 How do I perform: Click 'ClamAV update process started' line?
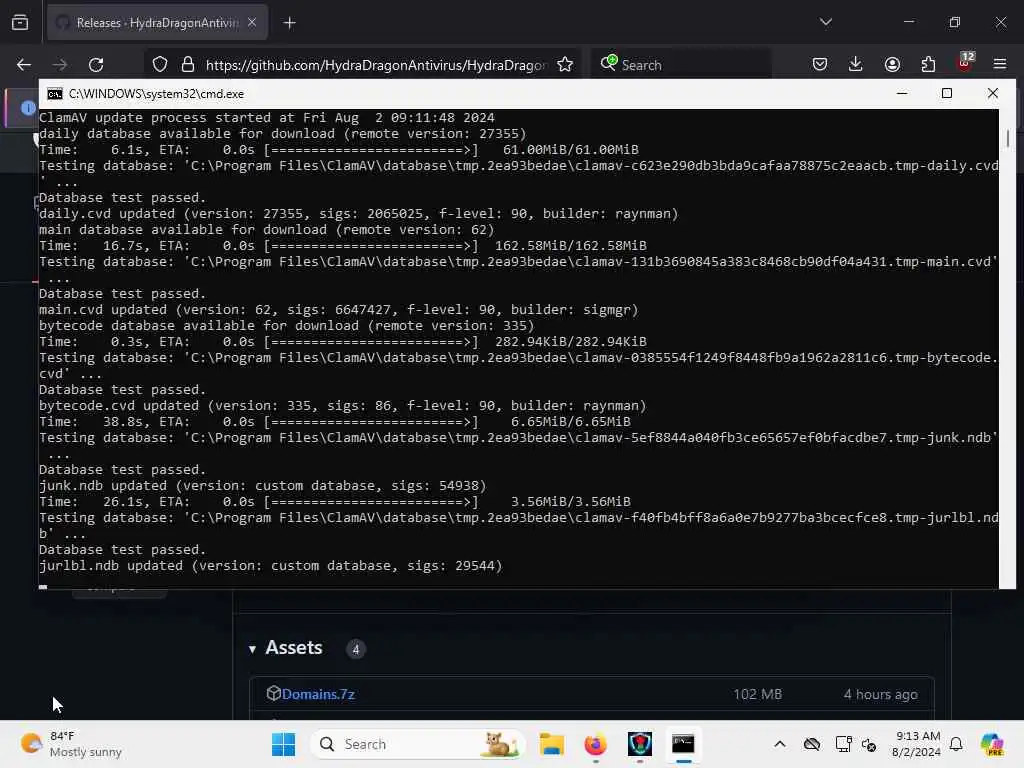(x=266, y=118)
